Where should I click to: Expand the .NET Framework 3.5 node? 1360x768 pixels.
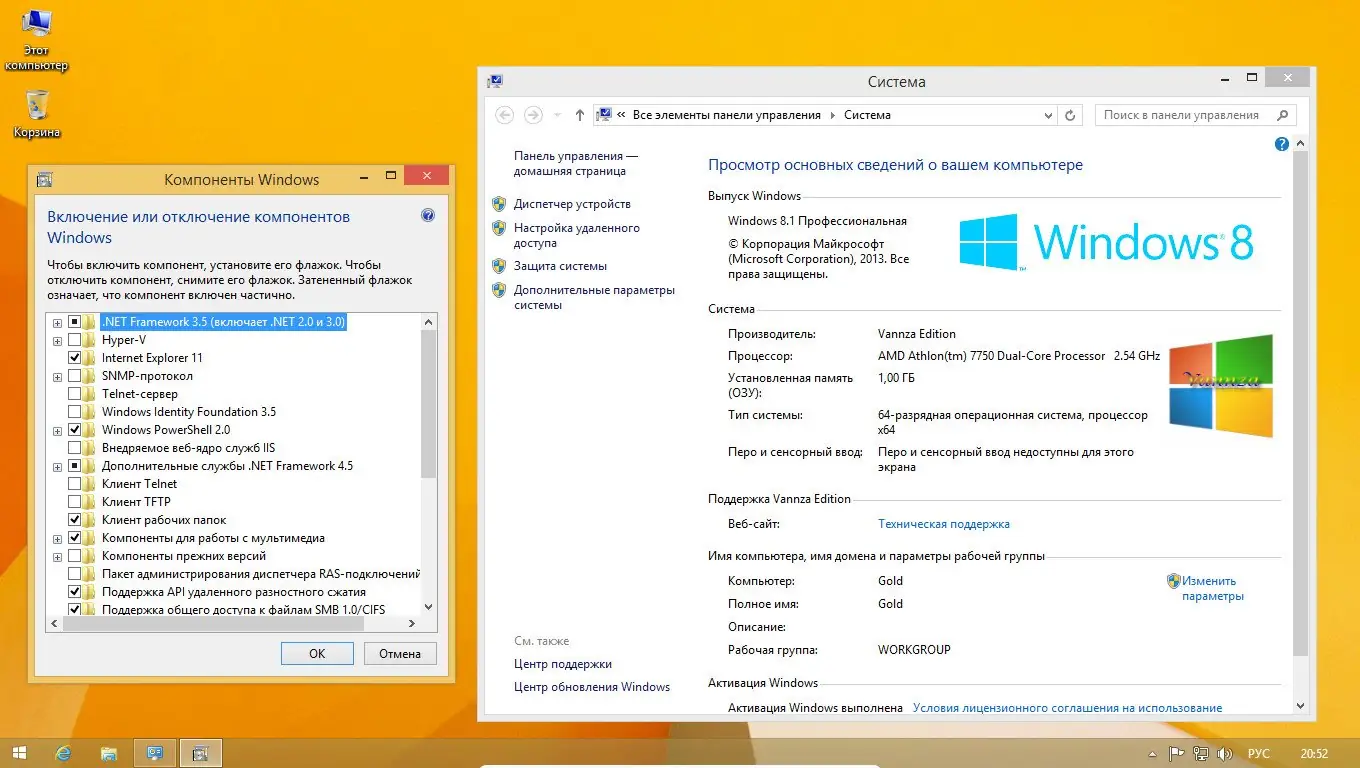point(58,323)
